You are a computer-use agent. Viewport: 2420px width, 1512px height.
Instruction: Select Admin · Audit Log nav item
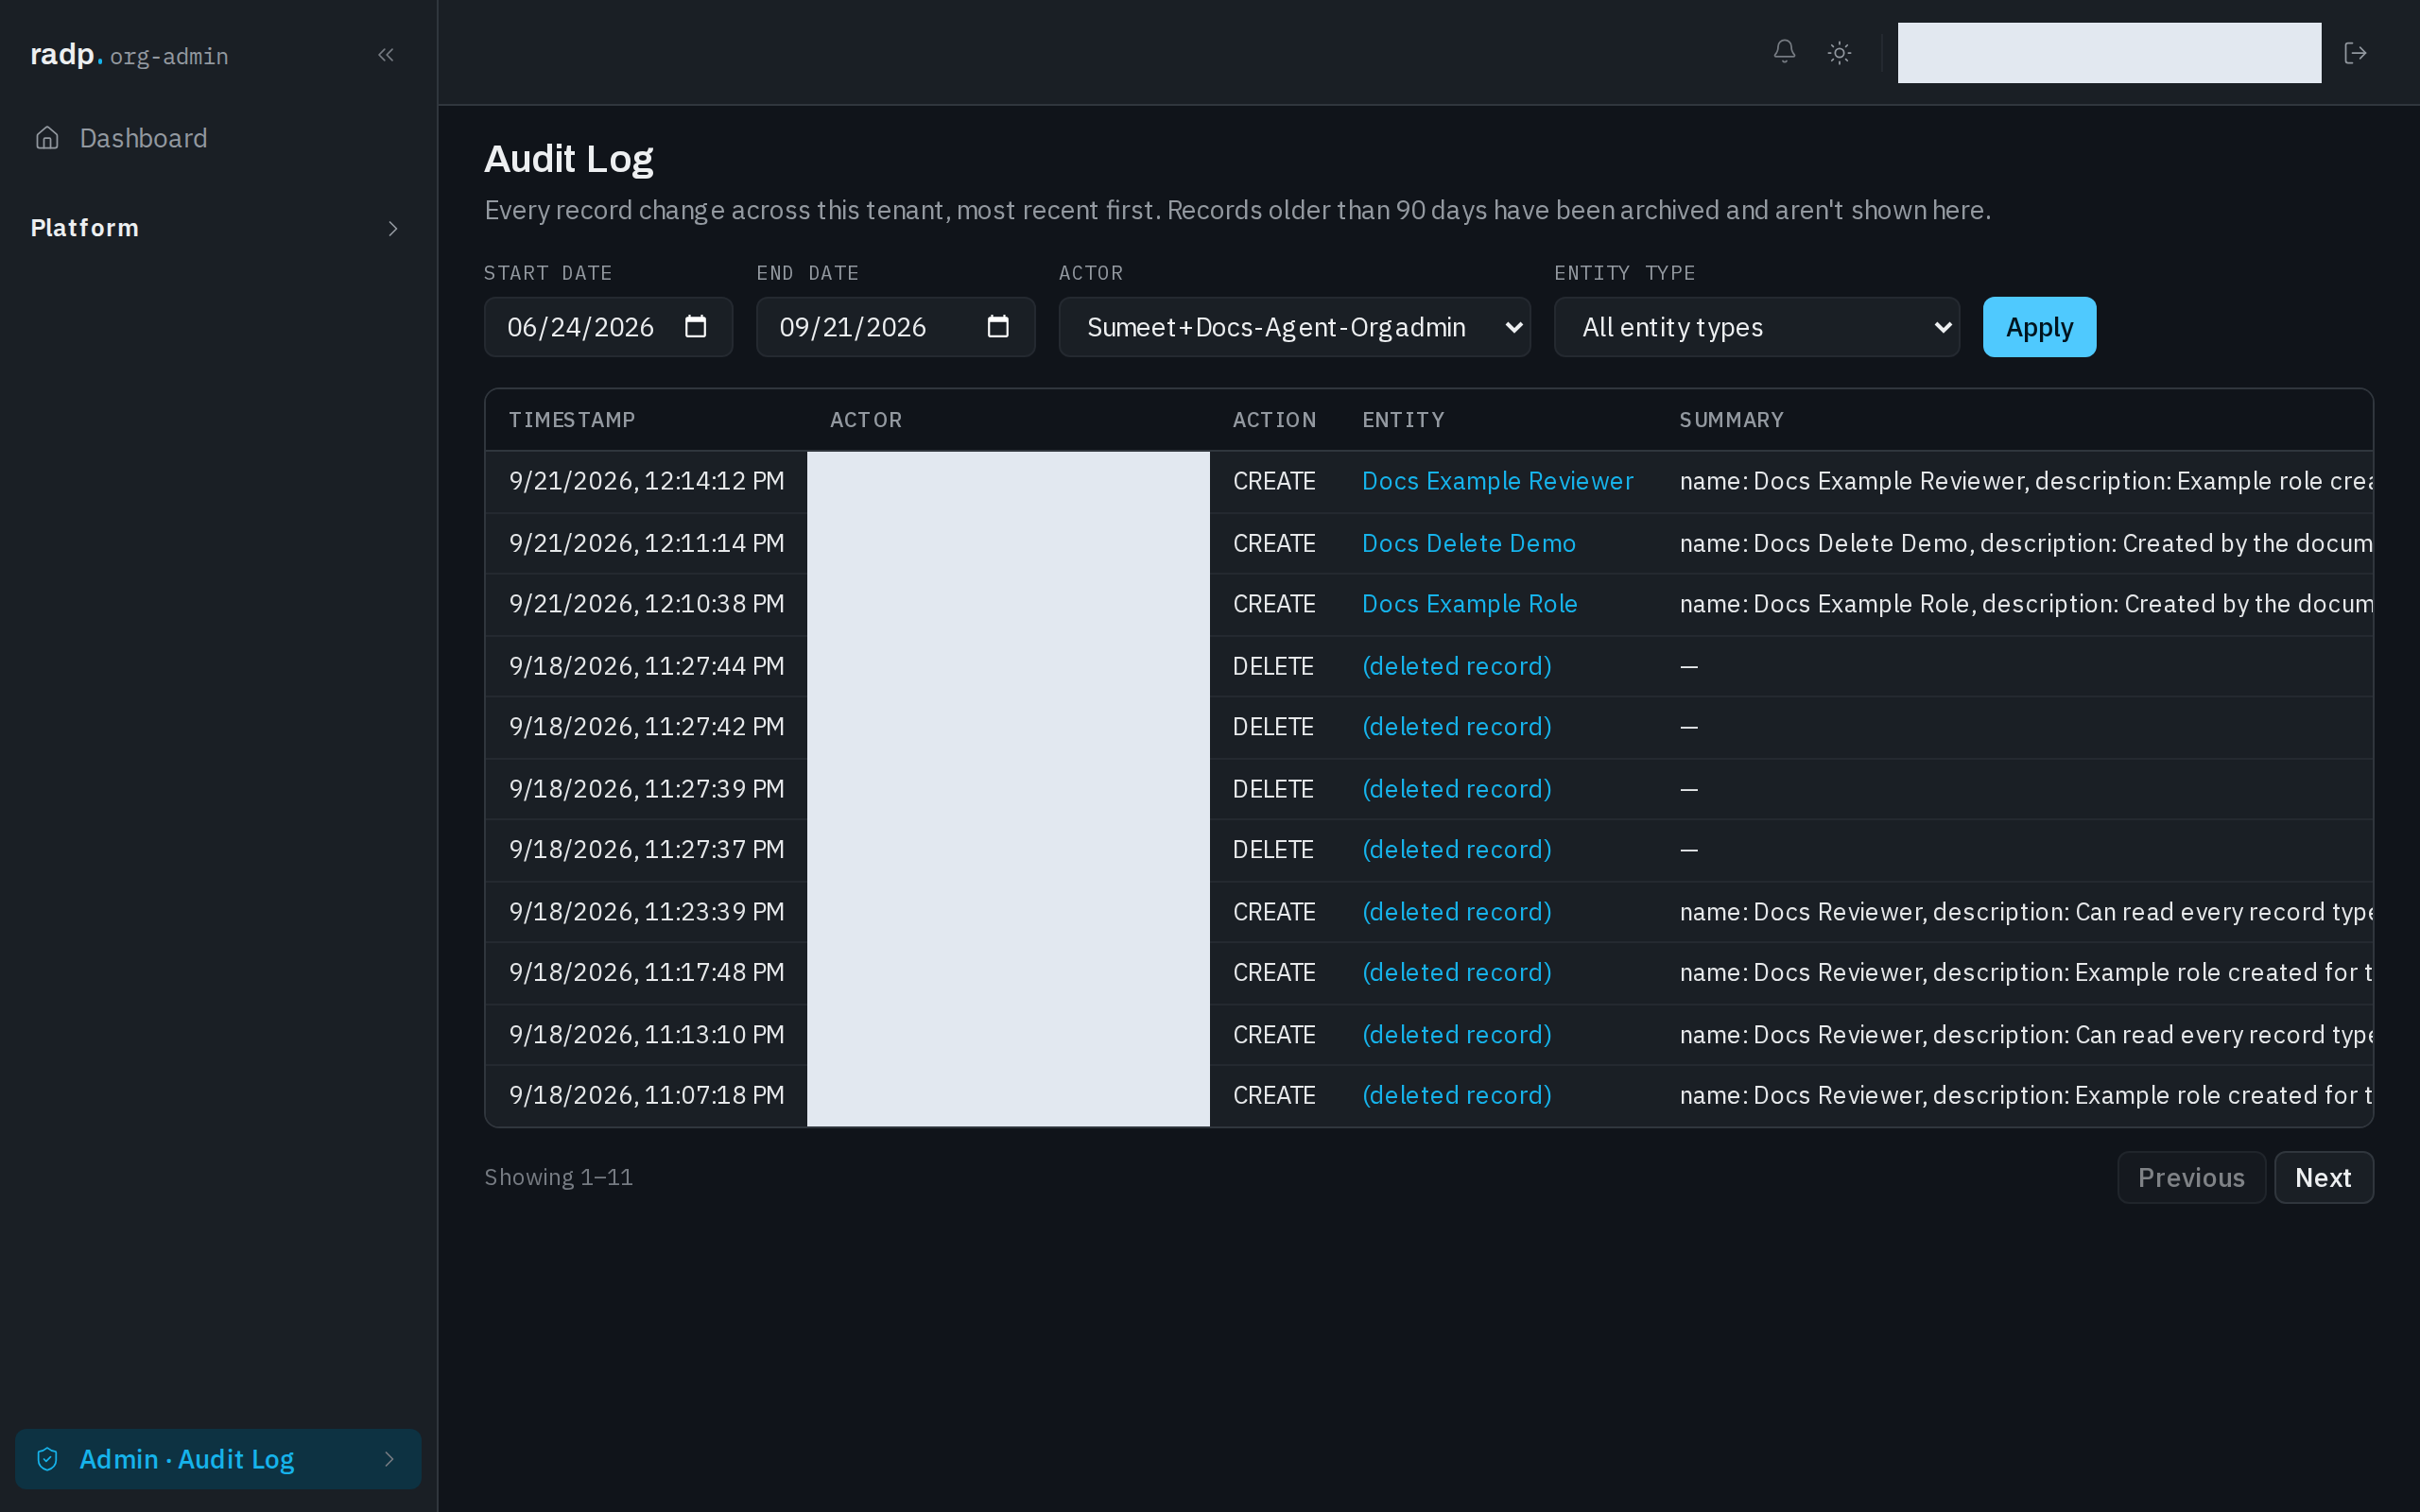[218, 1459]
